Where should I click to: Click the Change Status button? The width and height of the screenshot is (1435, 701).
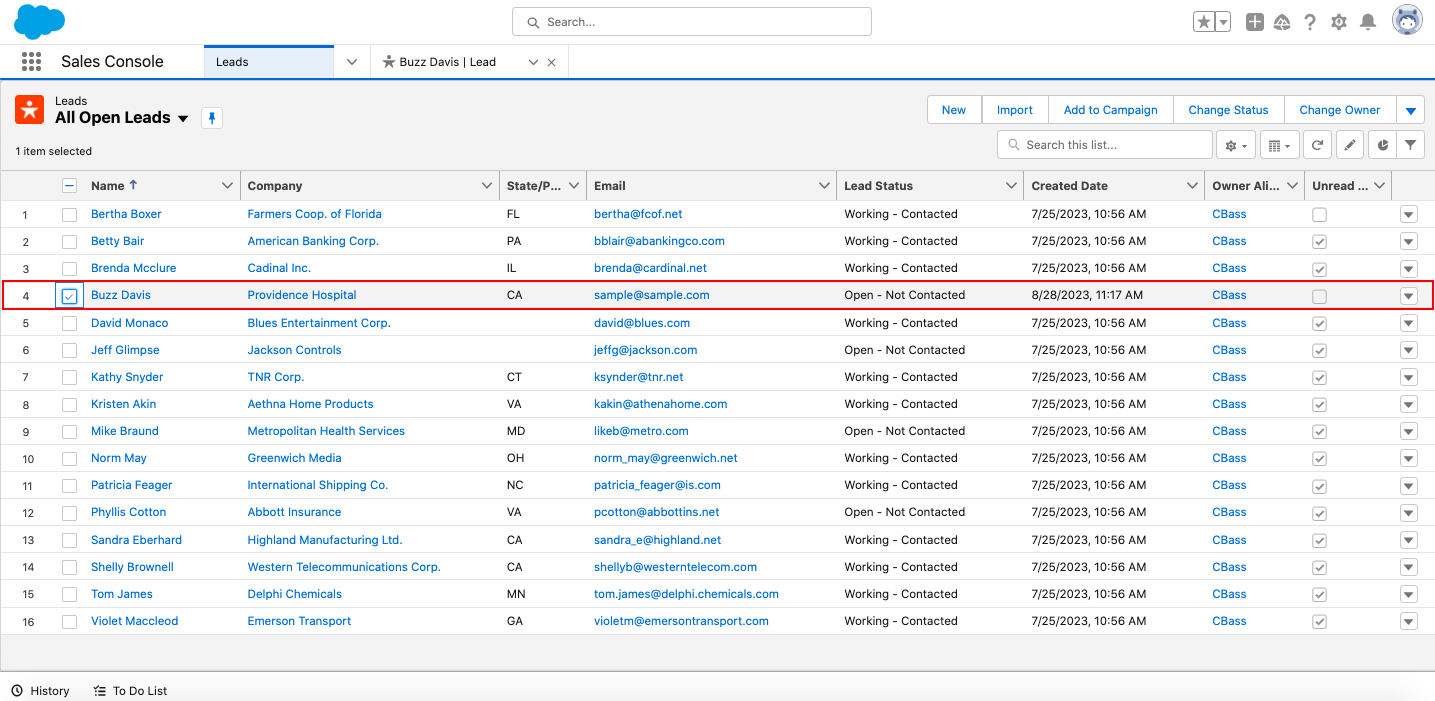[x=1228, y=110]
